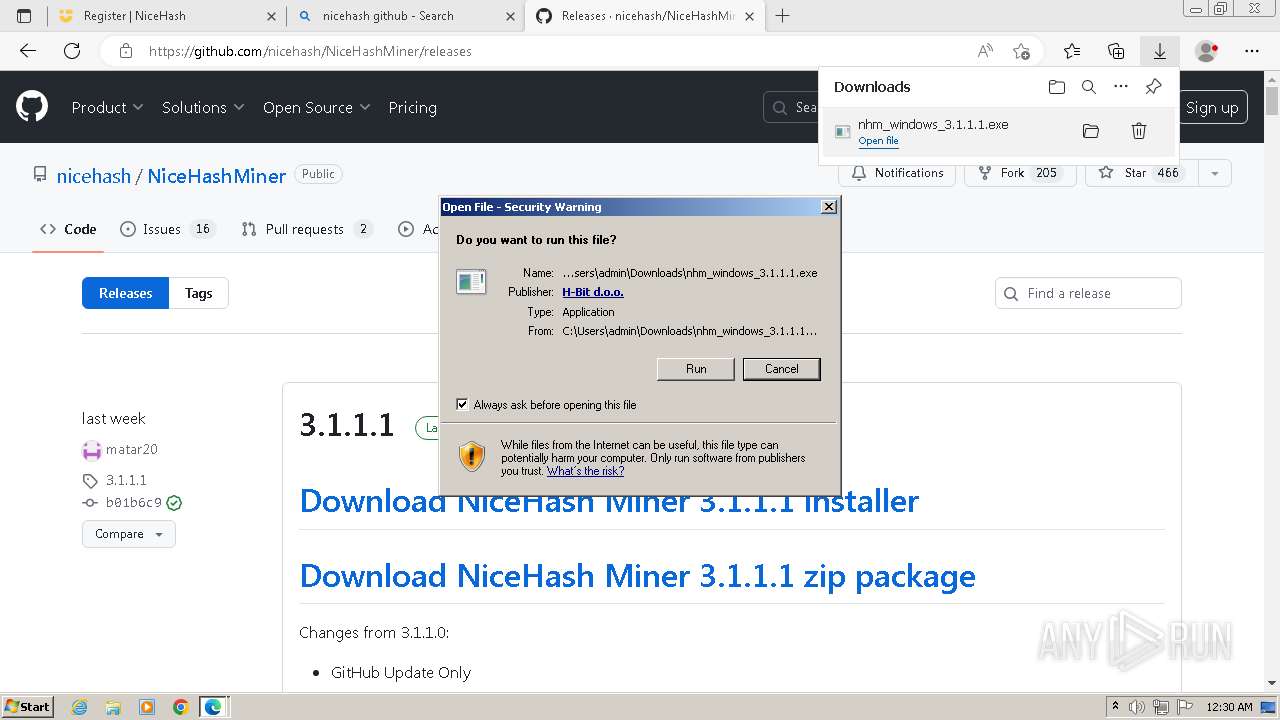Screen dimensions: 1280x720
Task: Select the Releases tab
Action: point(125,293)
